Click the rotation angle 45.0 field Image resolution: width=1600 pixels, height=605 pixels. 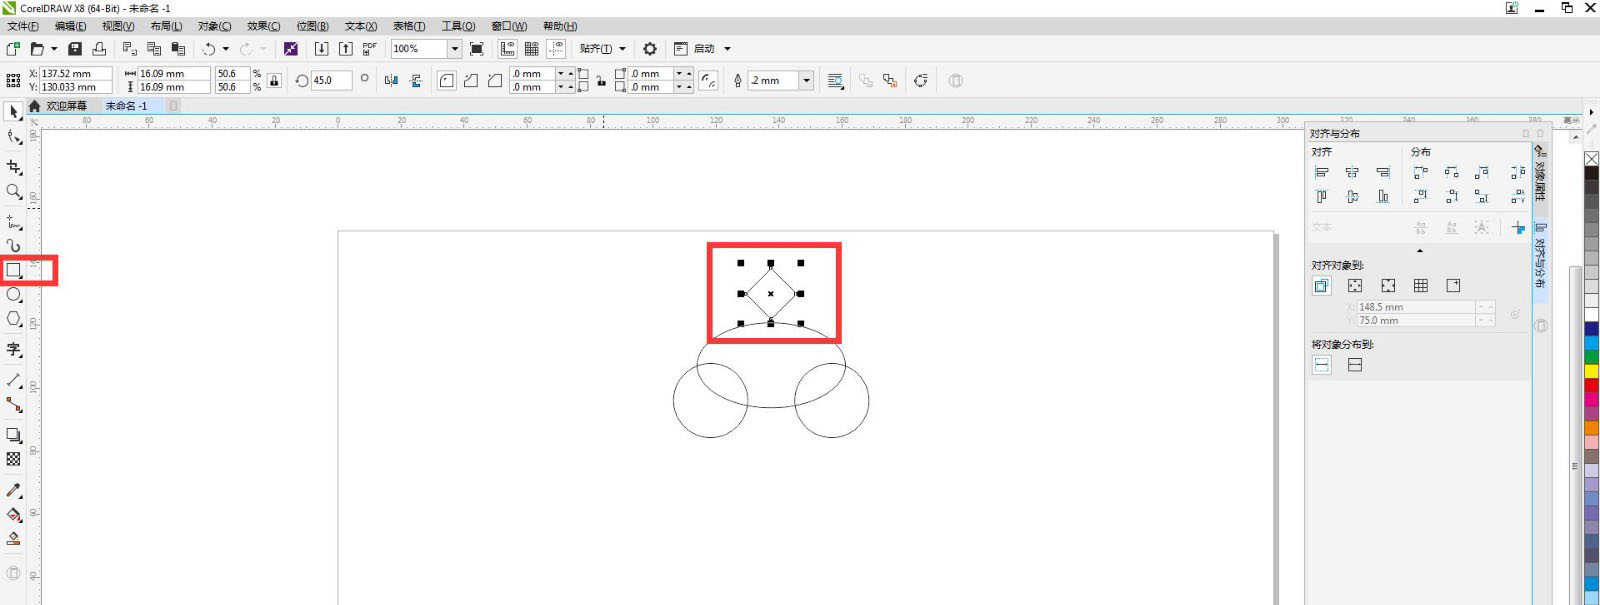330,81
